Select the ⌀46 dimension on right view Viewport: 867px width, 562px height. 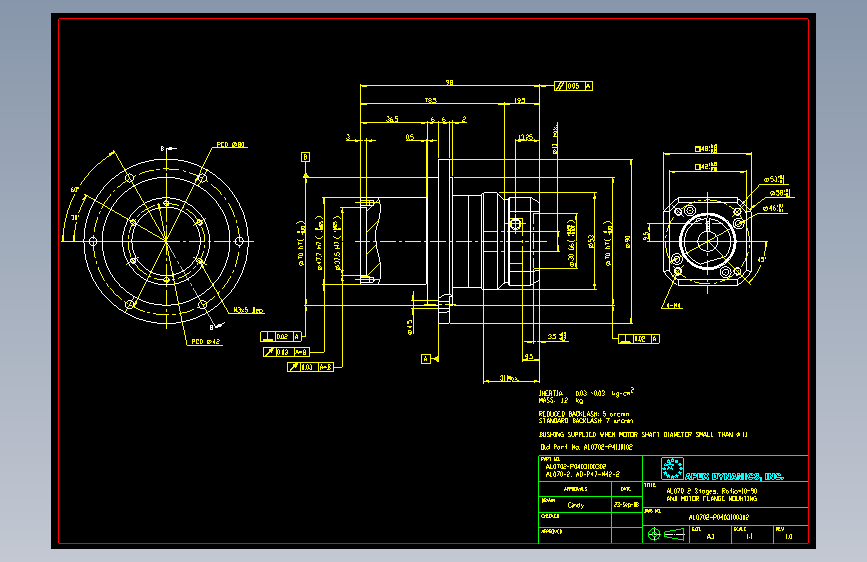[x=774, y=209]
